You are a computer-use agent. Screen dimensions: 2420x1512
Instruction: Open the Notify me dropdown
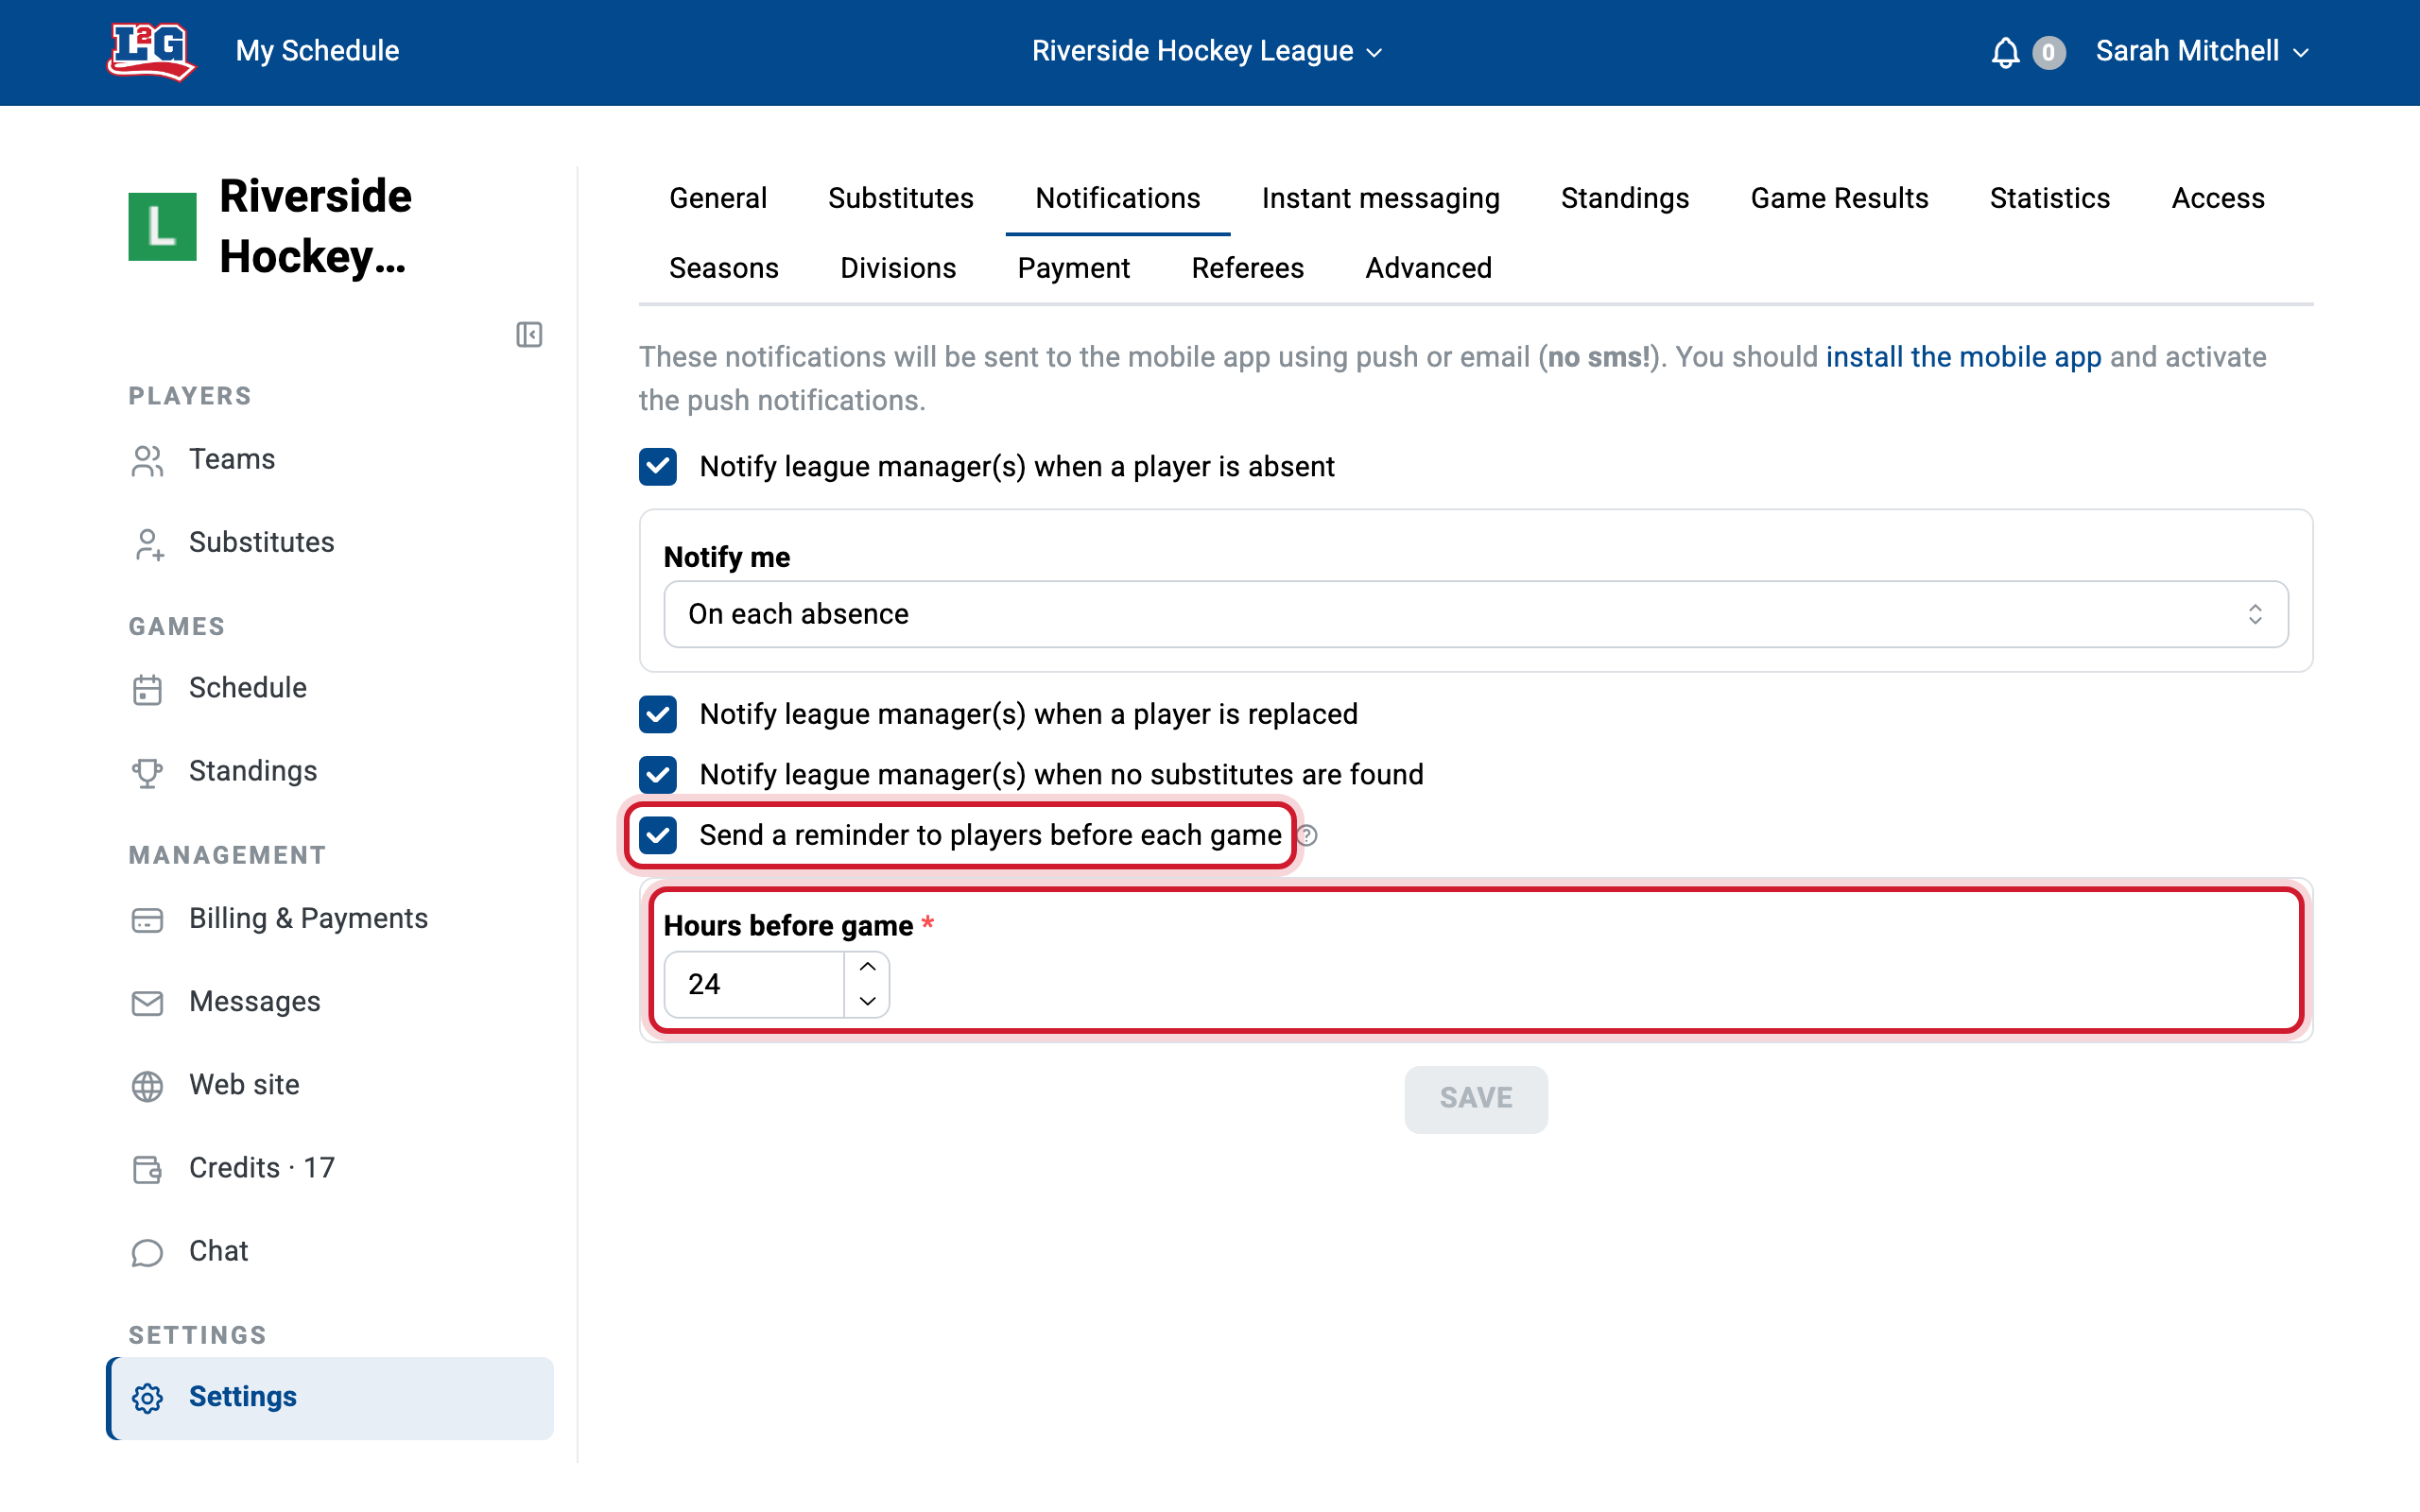[x=1476, y=614]
